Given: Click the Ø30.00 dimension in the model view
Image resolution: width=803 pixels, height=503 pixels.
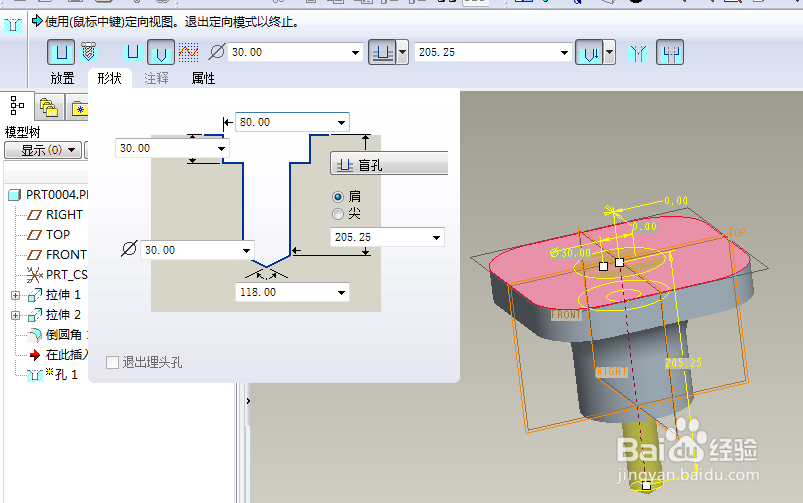Looking at the screenshot, I should pyautogui.click(x=570, y=253).
